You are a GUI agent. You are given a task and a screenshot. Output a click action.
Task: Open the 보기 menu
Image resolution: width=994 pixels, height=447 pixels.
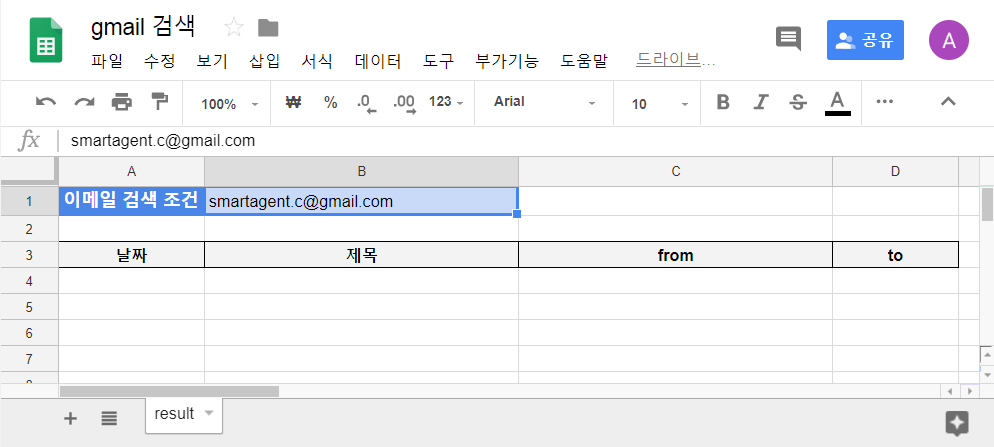coord(212,62)
